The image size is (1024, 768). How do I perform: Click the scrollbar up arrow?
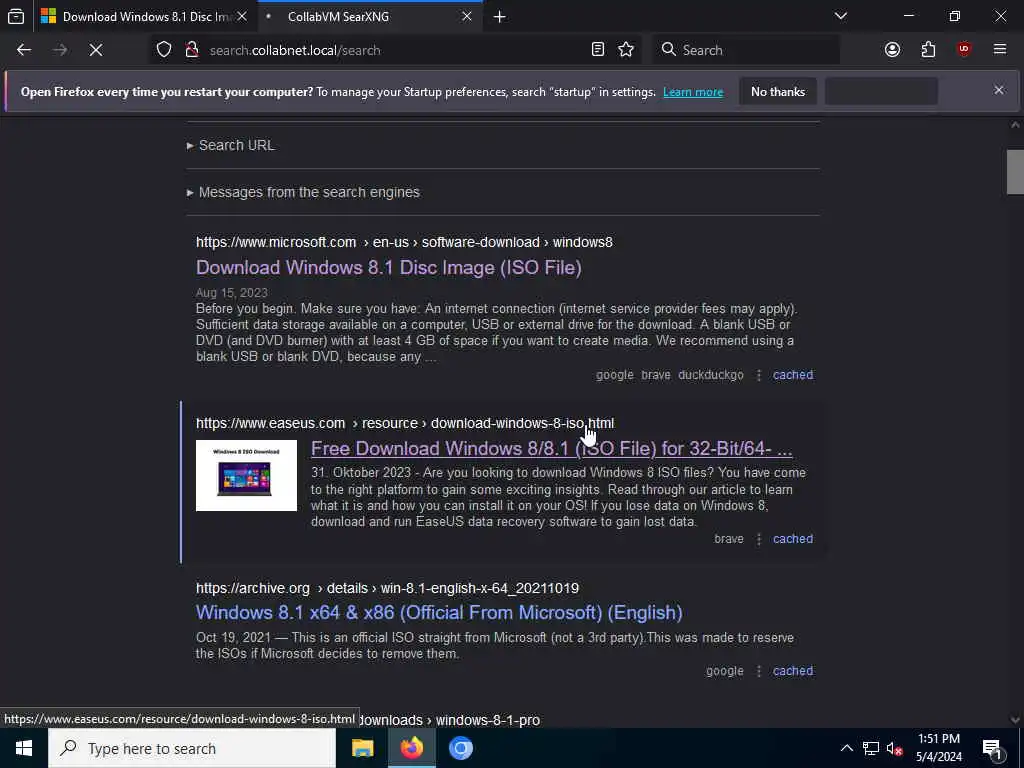coord(1015,125)
